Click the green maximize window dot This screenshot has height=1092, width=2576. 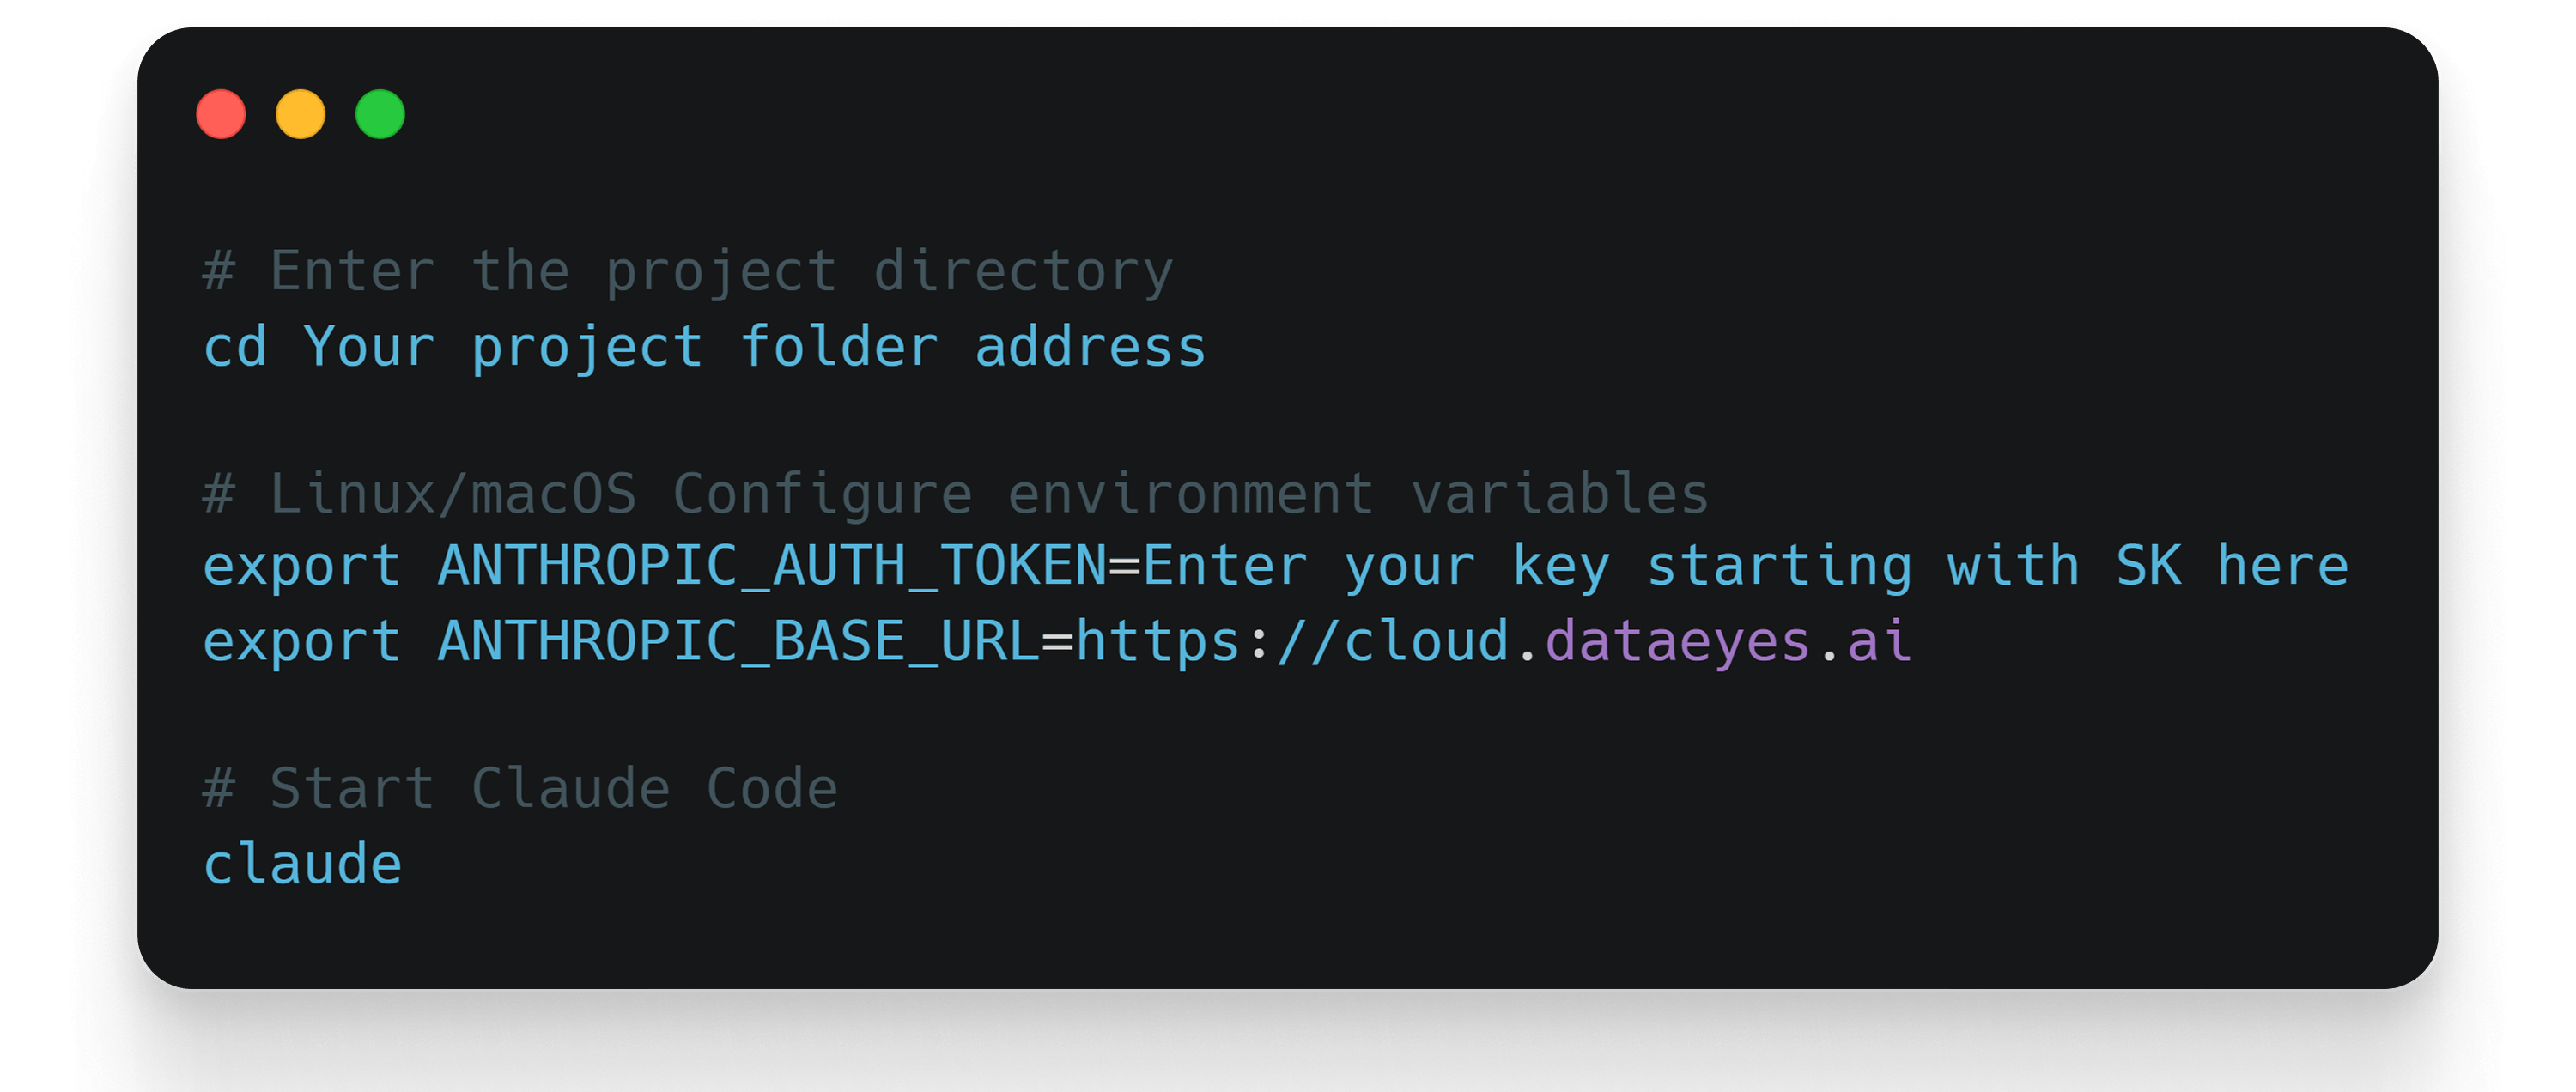click(380, 114)
